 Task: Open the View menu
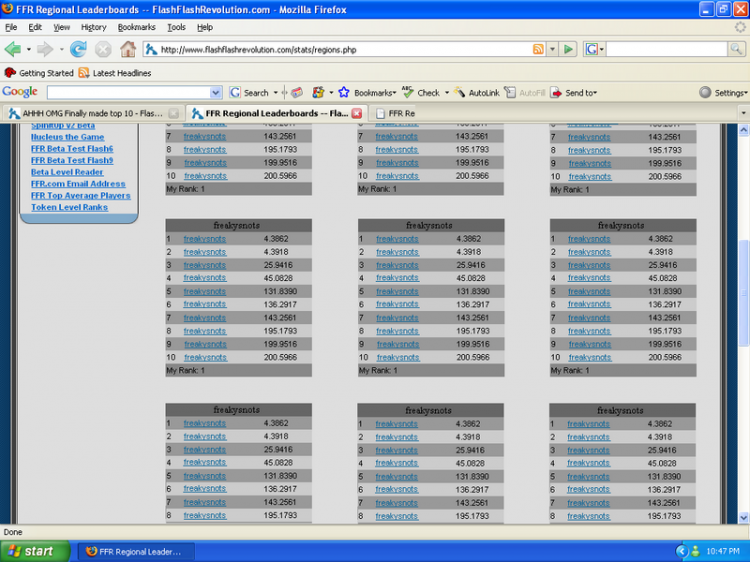click(x=61, y=27)
